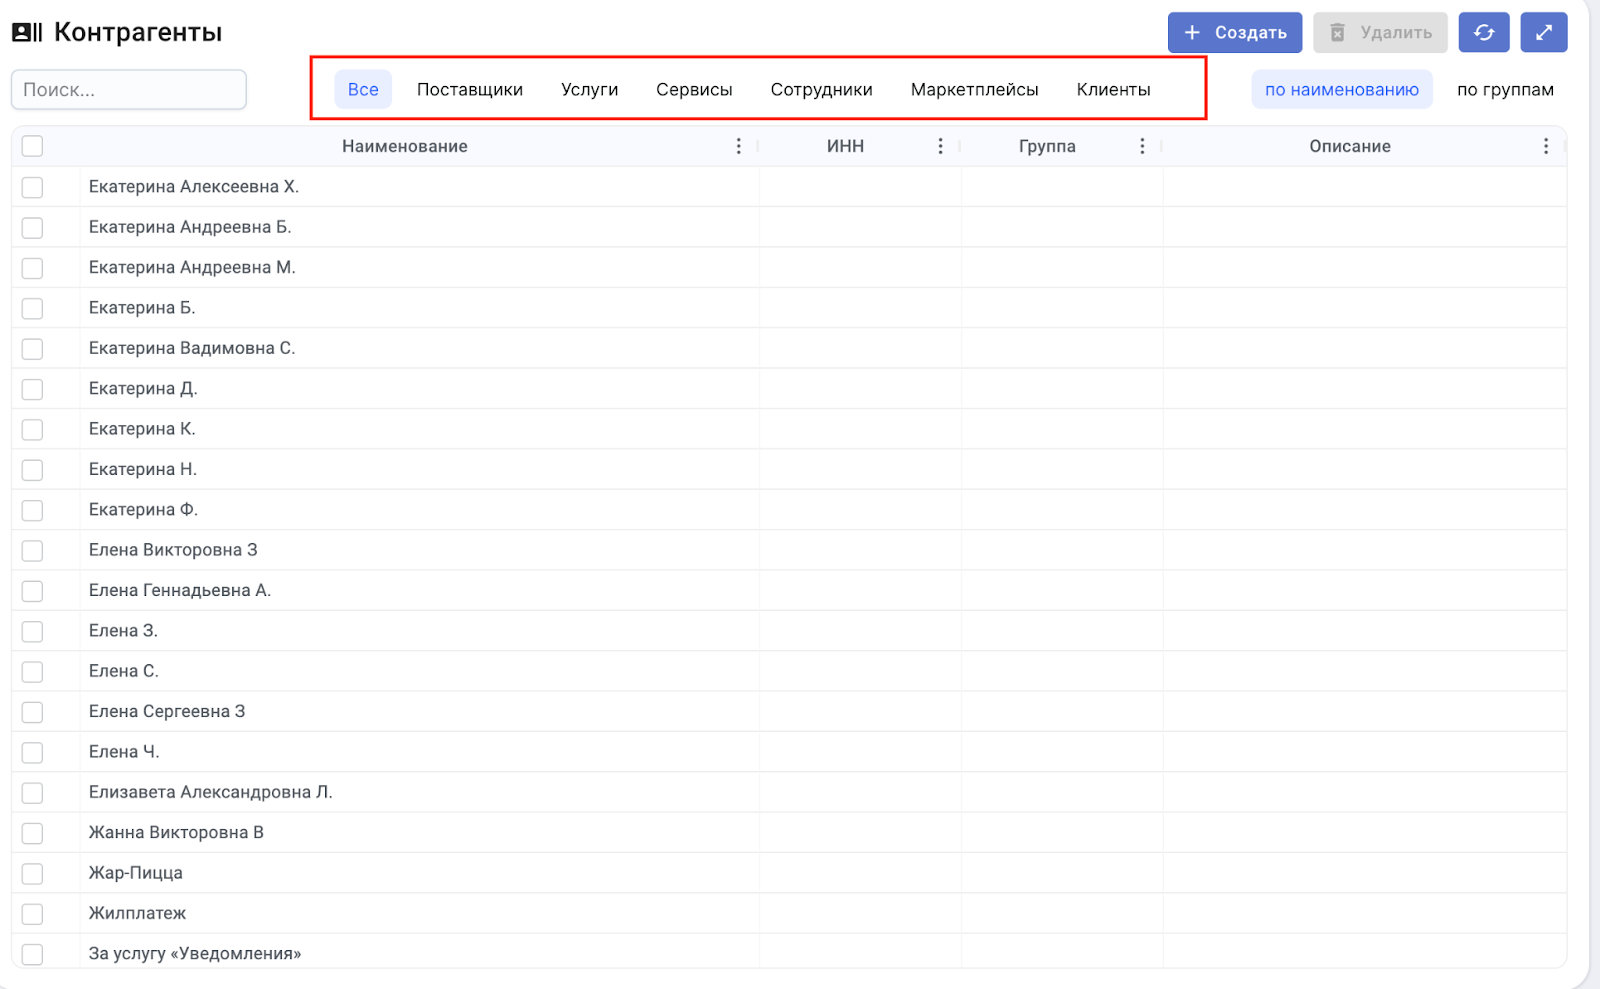Select the Сотрудники tab

[x=821, y=90]
